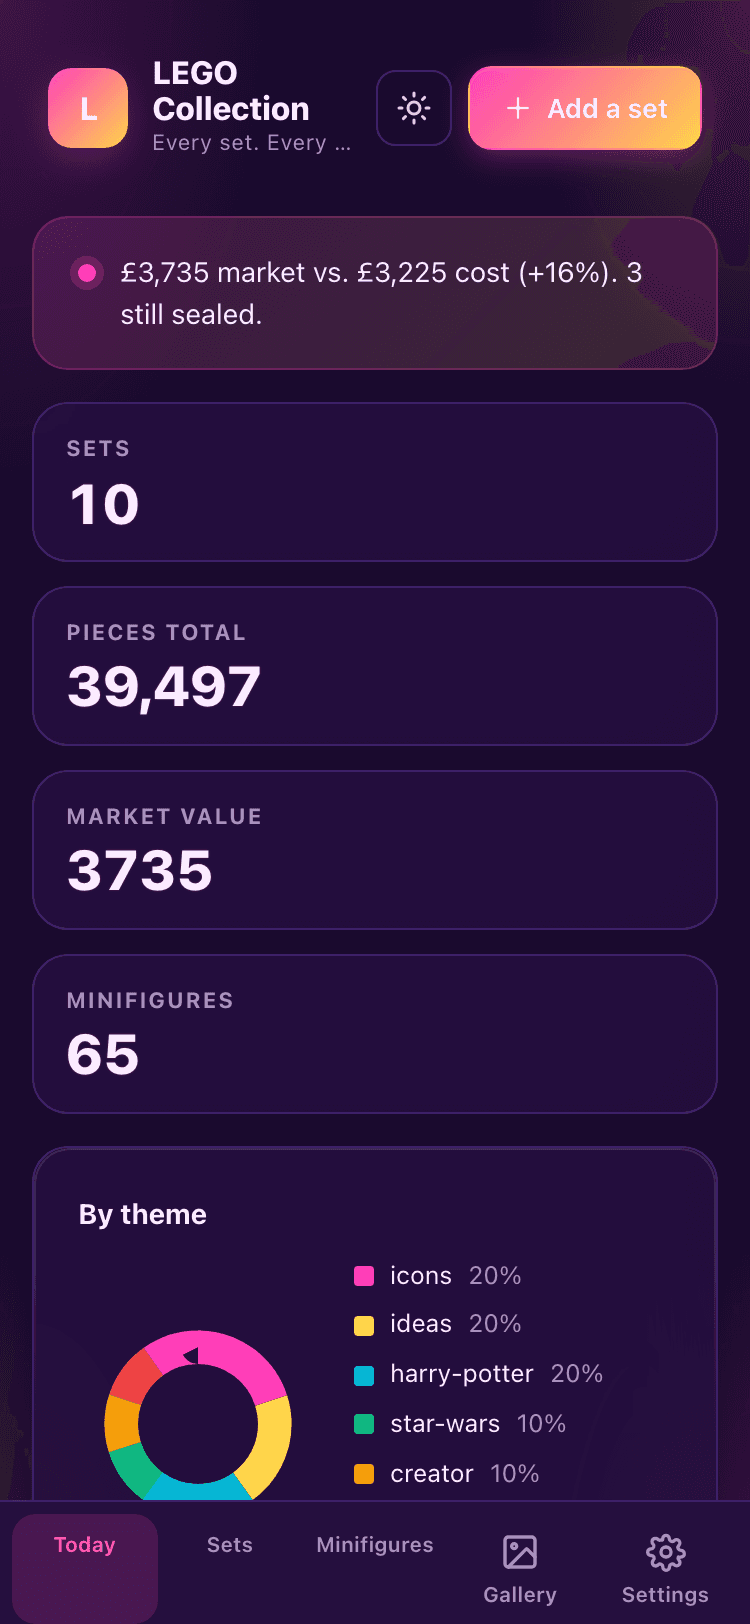The height and width of the screenshot is (1624, 750).
Task: Tap the plus icon in Add a set
Action: [x=518, y=108]
